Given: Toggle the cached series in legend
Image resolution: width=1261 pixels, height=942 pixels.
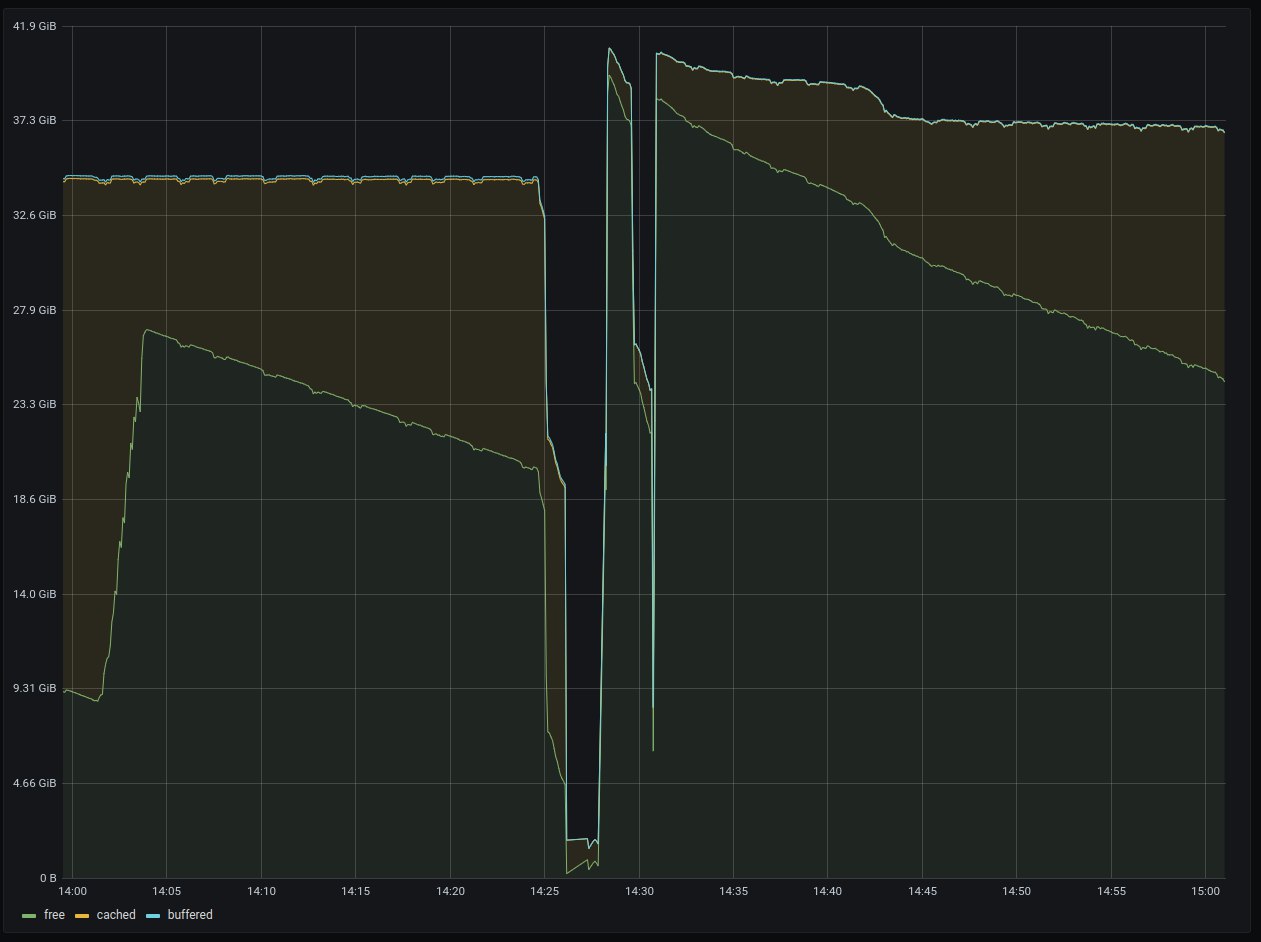Looking at the screenshot, I should [x=116, y=915].
